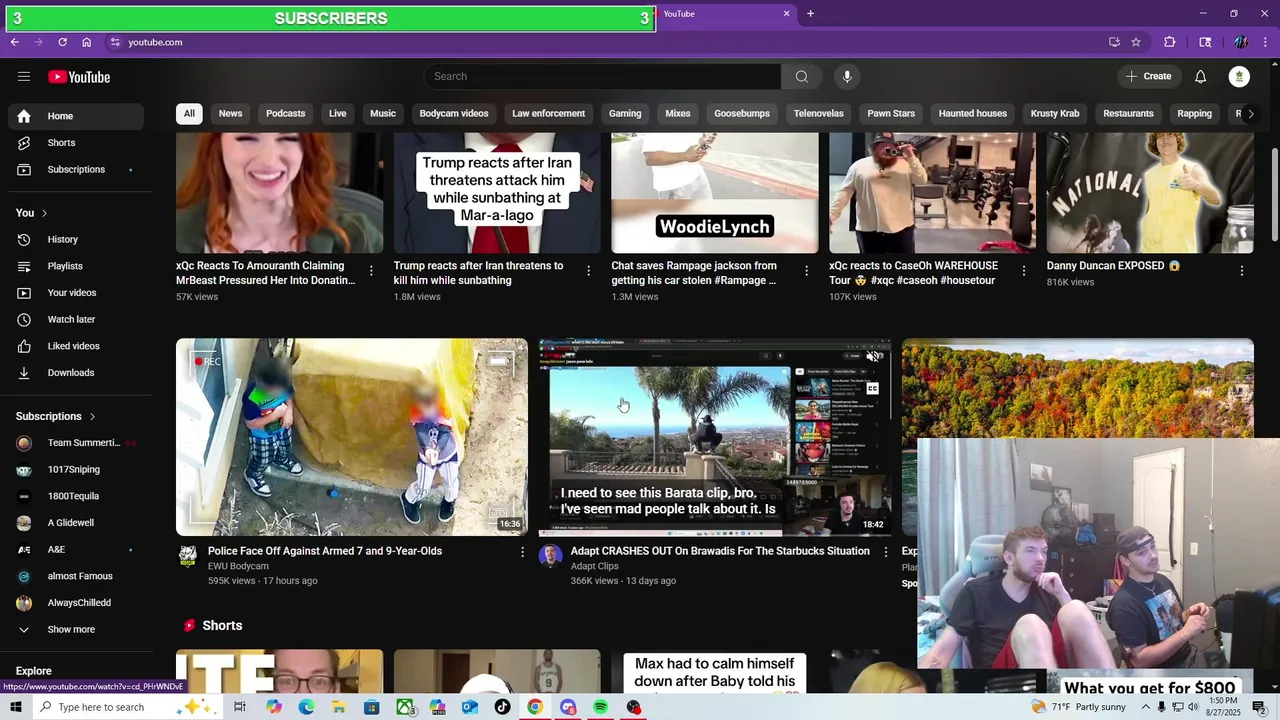This screenshot has height=720, width=1280.
Task: Select the Krusty Krab filter chip
Action: pos(1055,114)
